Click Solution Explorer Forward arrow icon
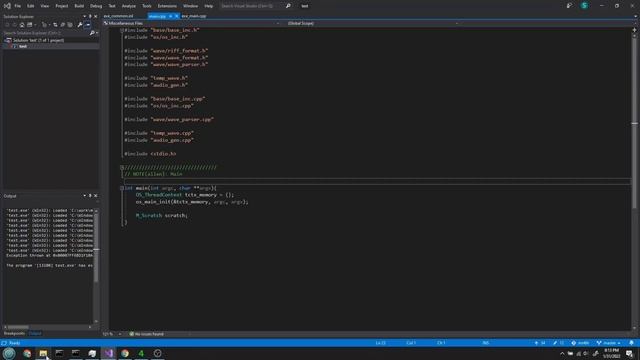640x360 pixels. click(14, 25)
